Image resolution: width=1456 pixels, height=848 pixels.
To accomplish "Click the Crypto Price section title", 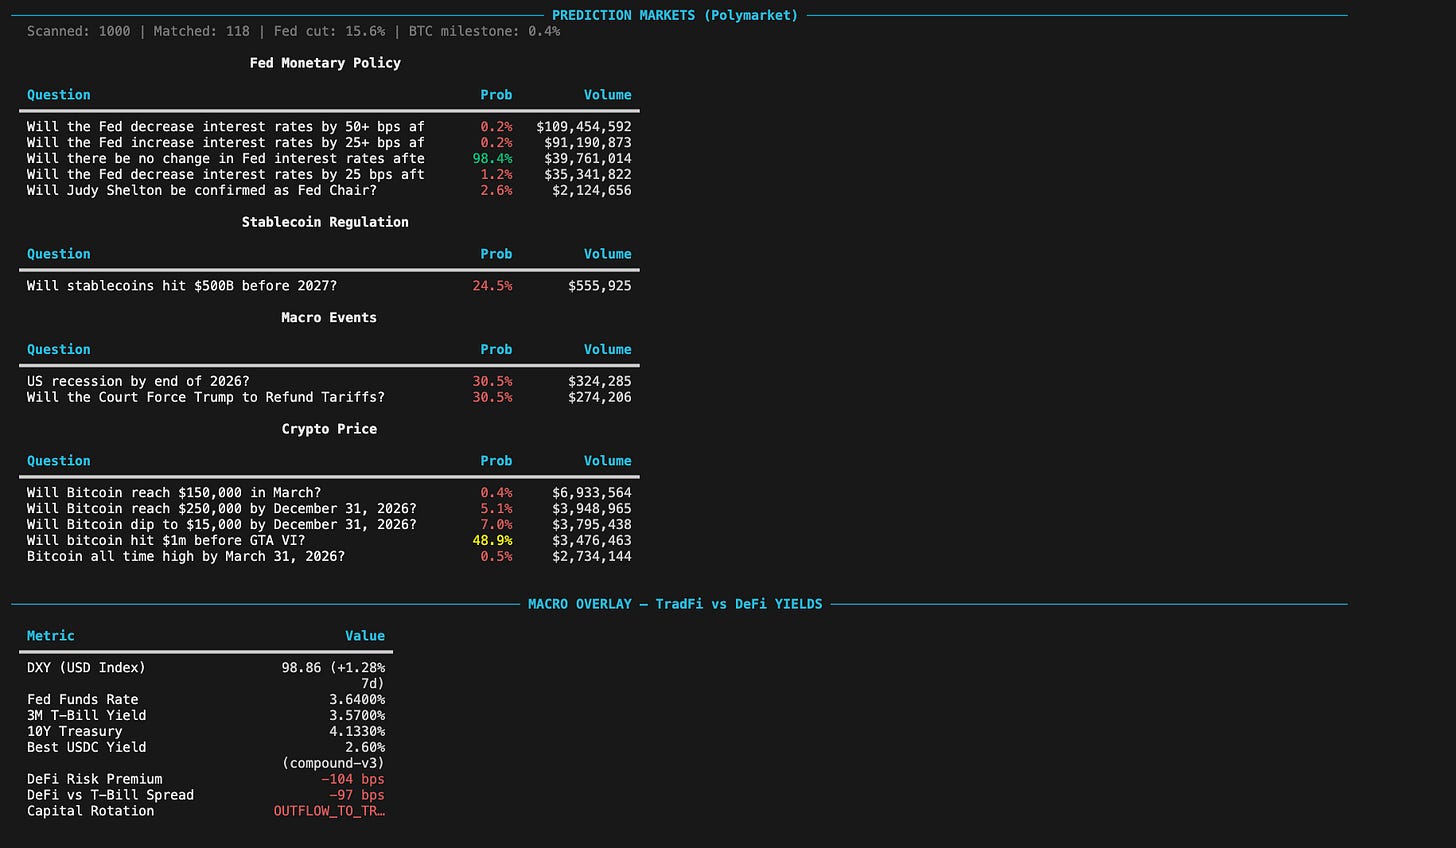I will pyautogui.click(x=329, y=429).
